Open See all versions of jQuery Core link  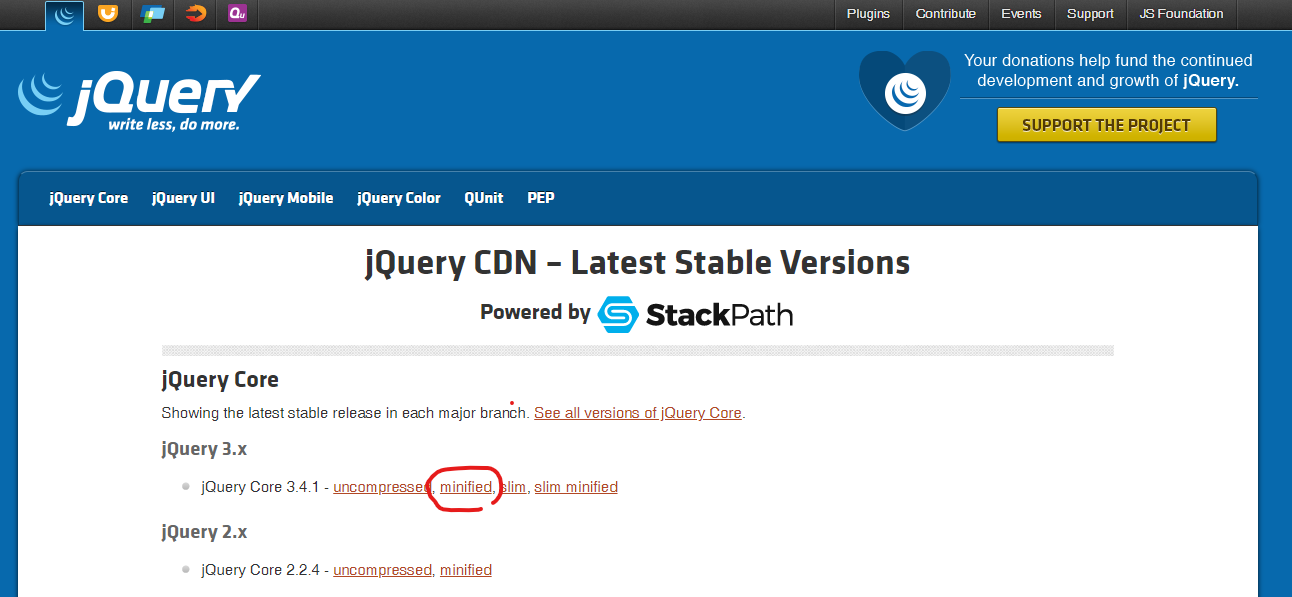click(x=638, y=412)
